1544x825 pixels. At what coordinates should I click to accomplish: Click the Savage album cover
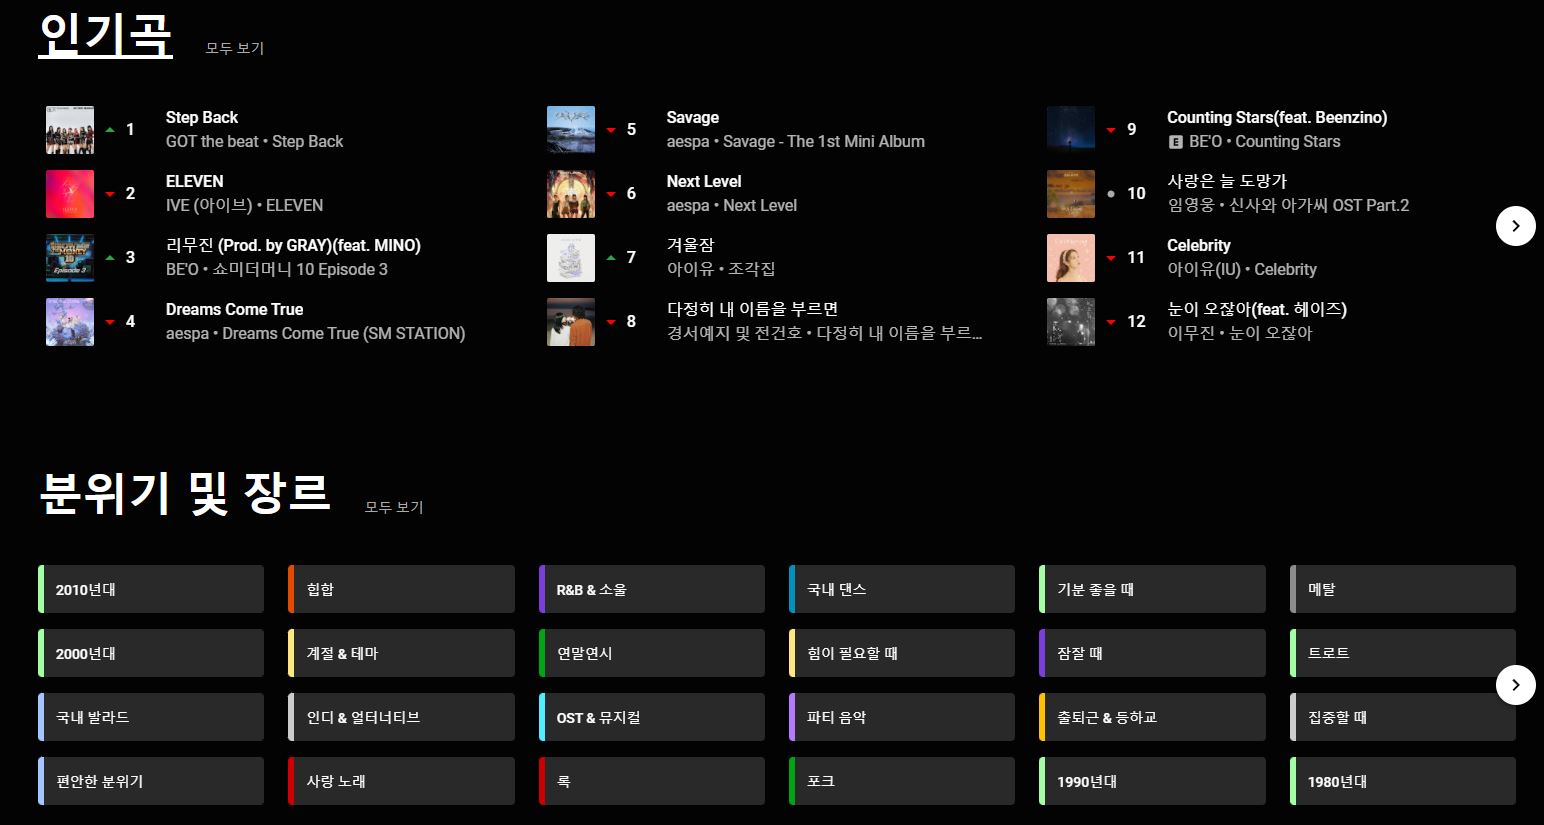571,130
